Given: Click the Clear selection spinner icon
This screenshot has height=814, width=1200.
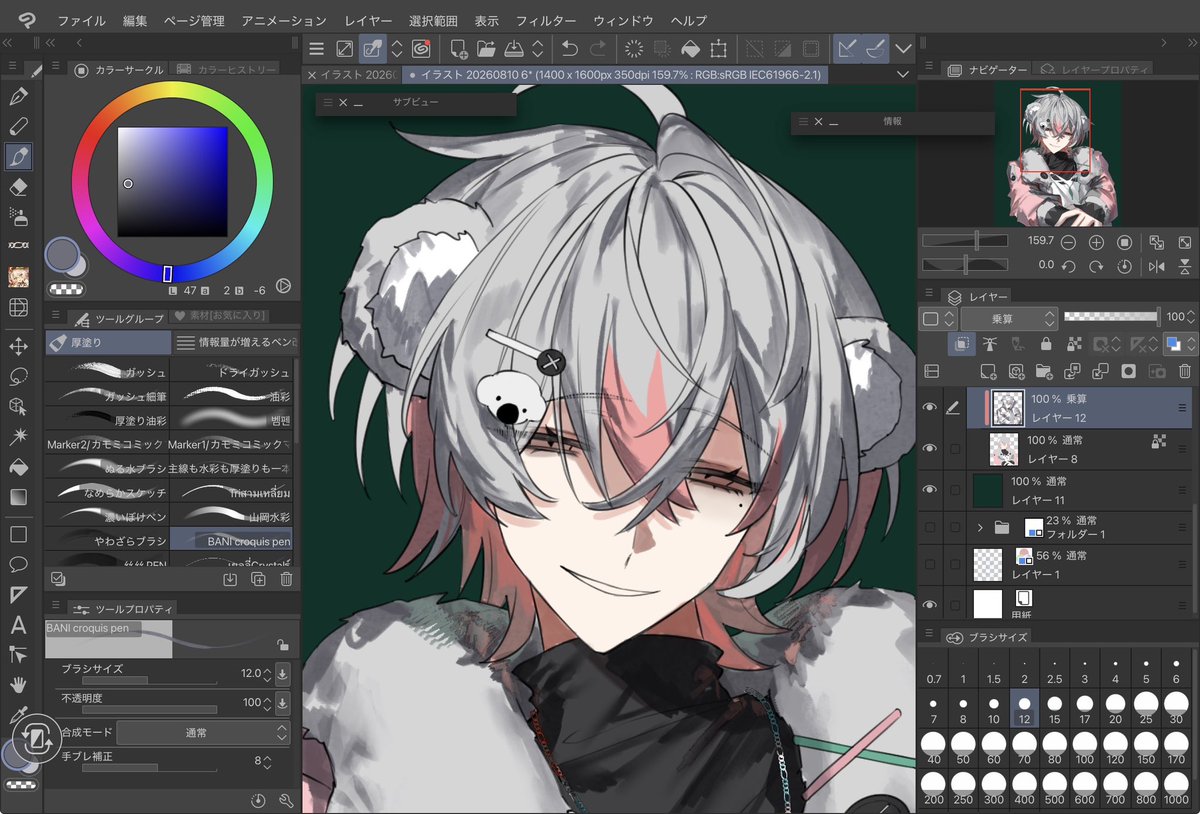Looking at the screenshot, I should [x=633, y=48].
